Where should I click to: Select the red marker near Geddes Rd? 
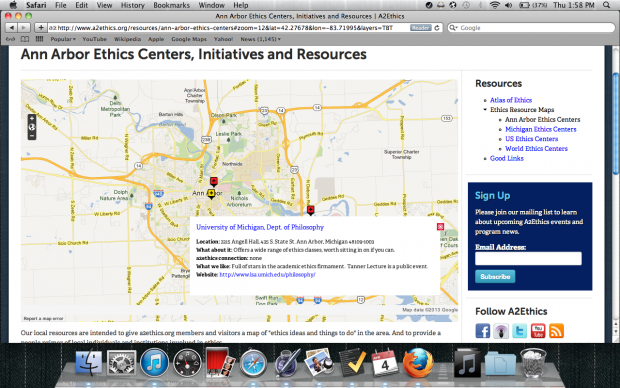click(x=310, y=210)
